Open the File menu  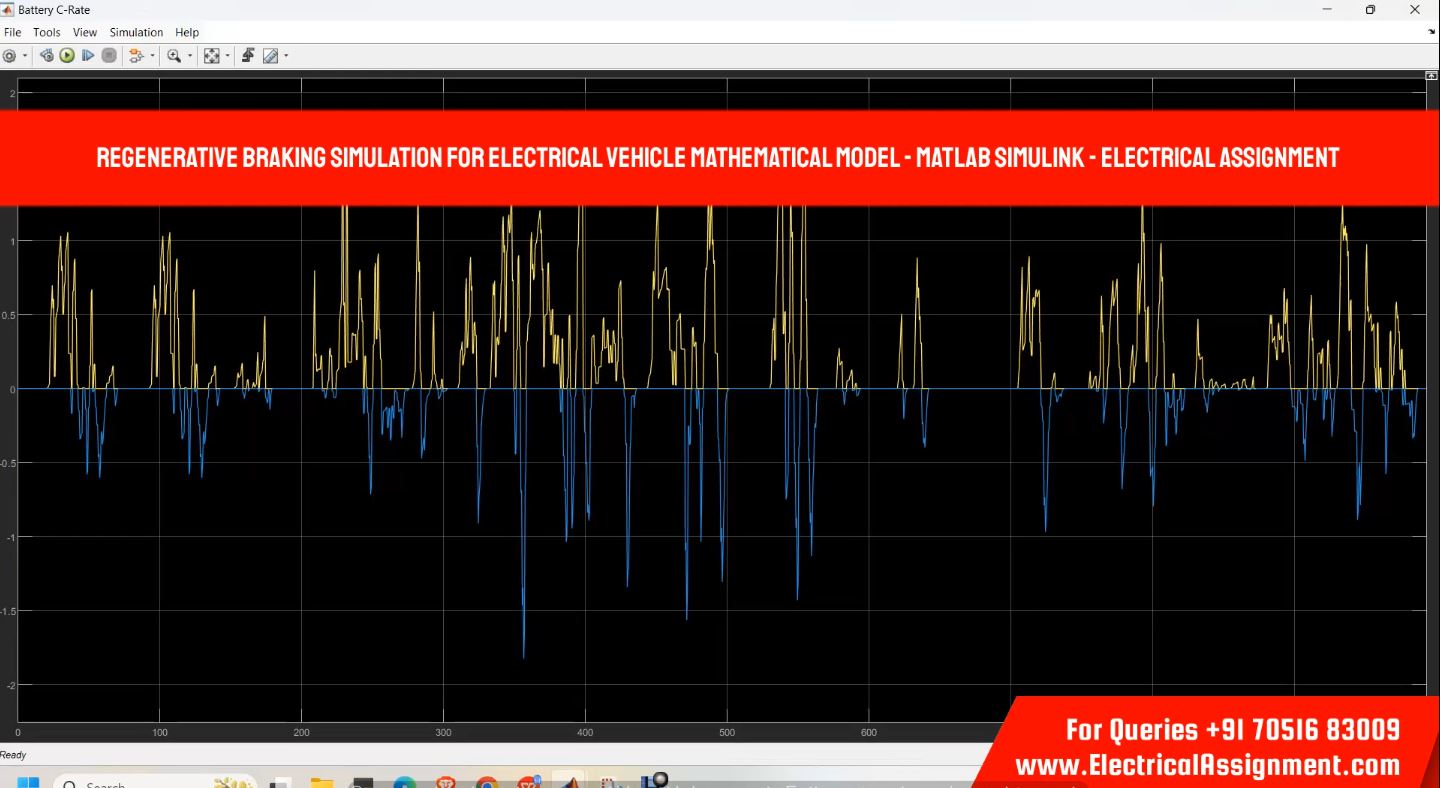12,33
